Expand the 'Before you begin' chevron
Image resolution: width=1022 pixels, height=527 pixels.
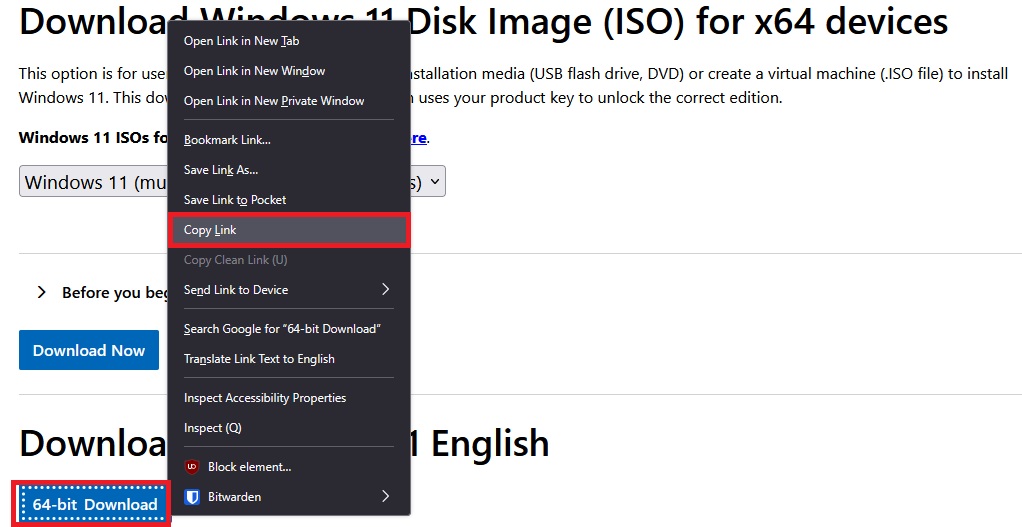pyautogui.click(x=42, y=293)
